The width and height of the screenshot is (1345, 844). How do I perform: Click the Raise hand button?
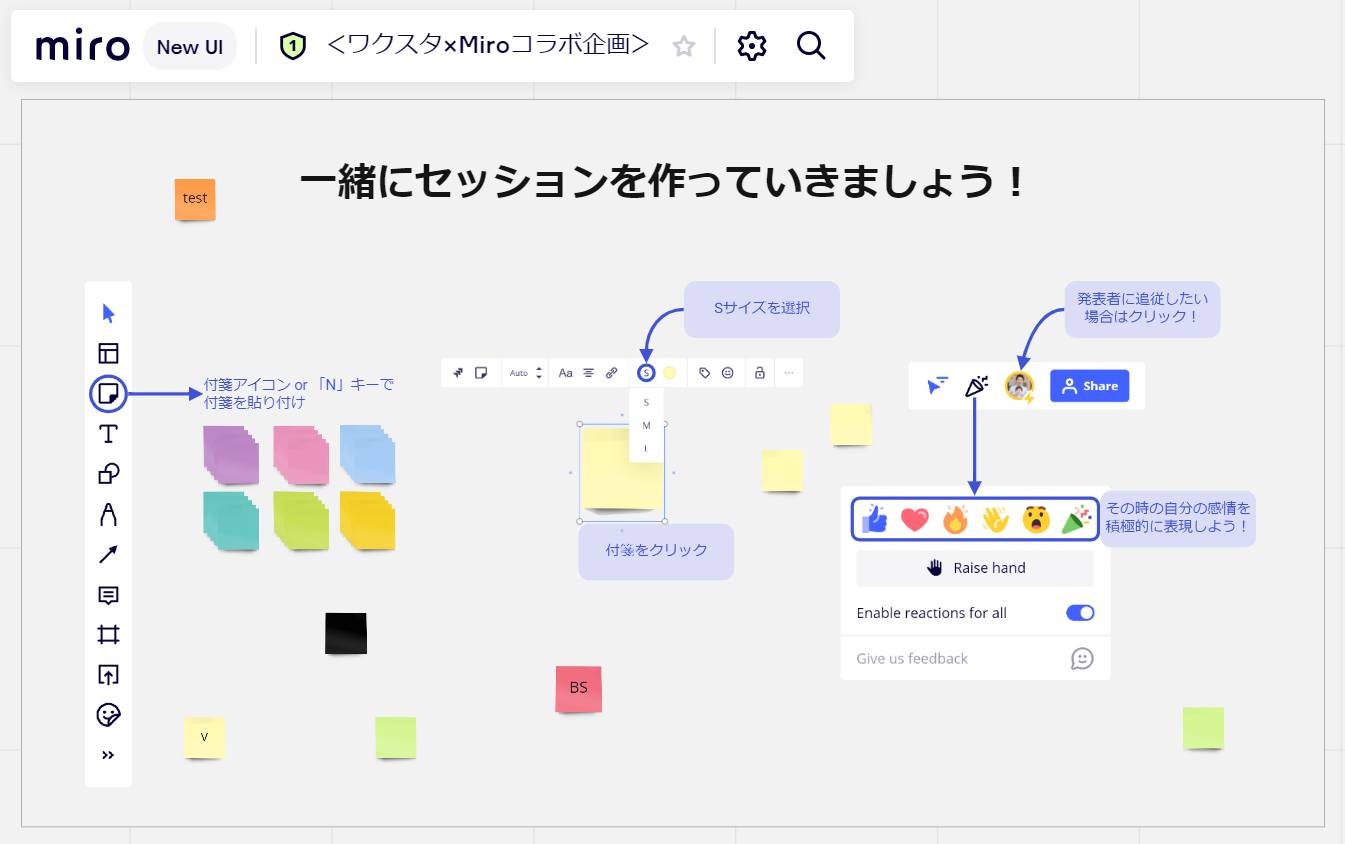point(975,568)
